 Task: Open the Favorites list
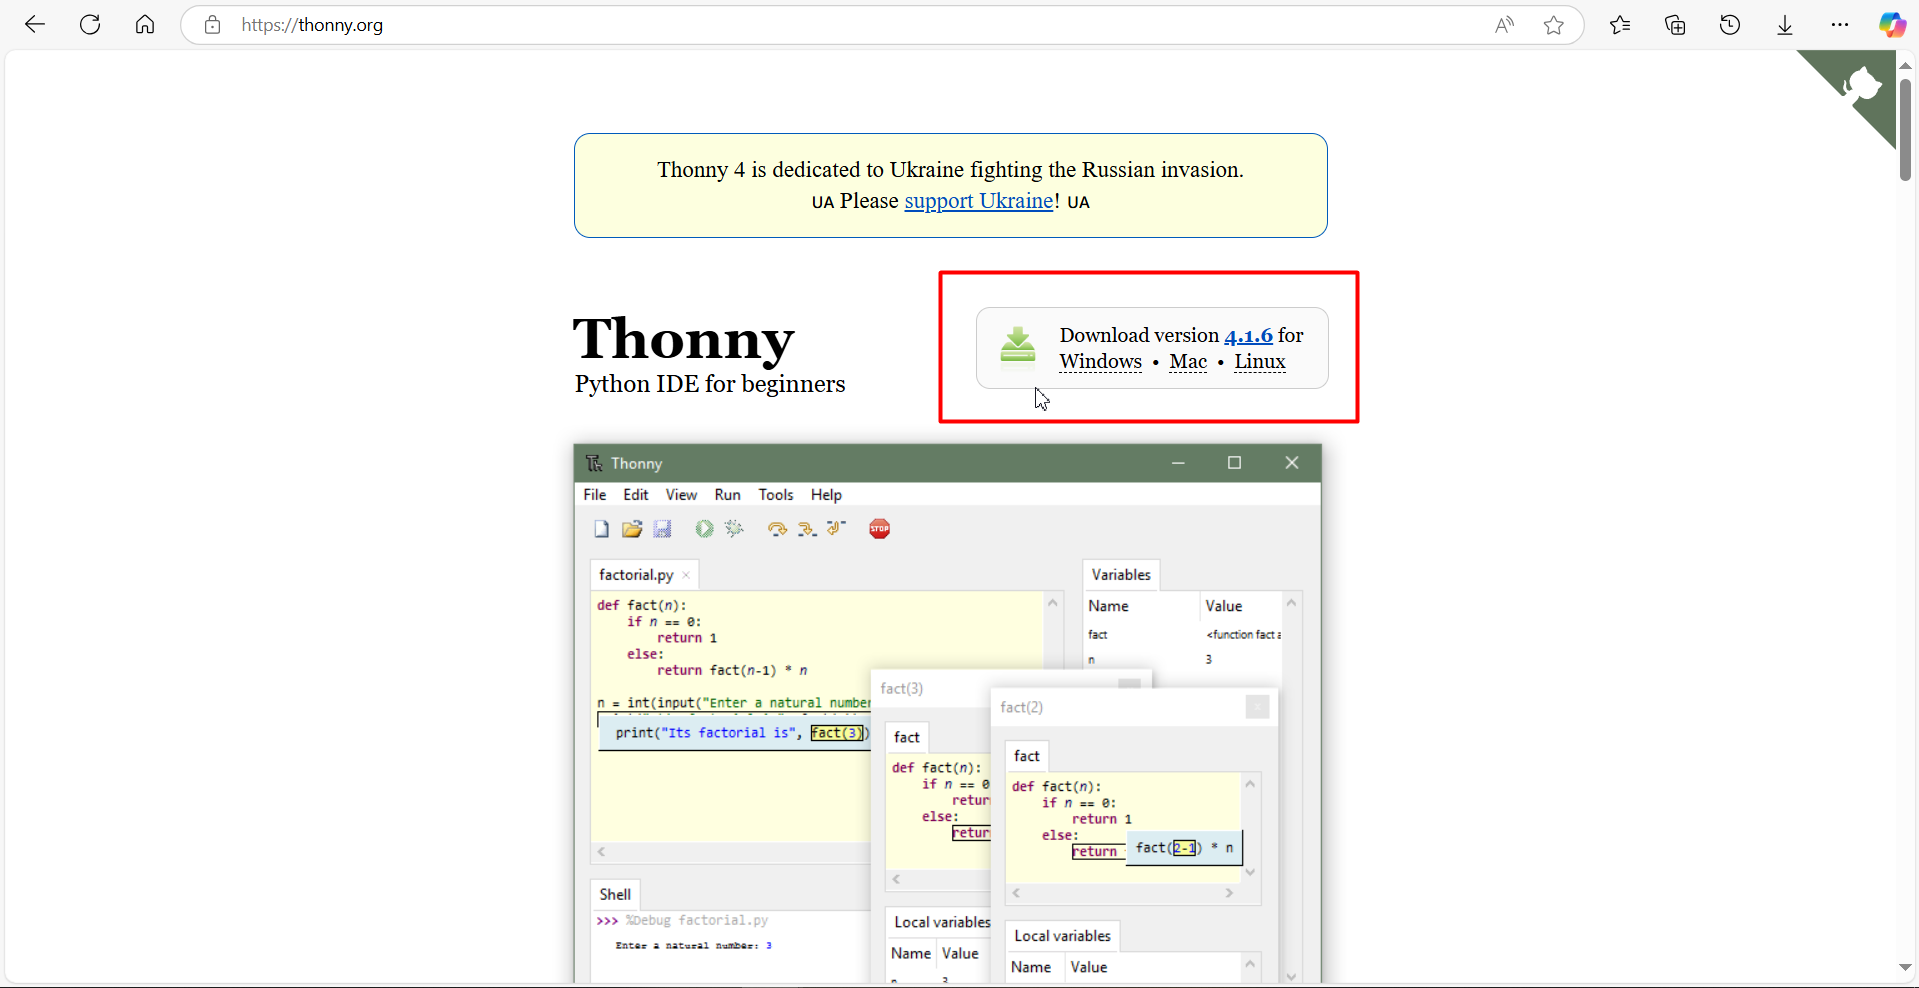point(1620,25)
